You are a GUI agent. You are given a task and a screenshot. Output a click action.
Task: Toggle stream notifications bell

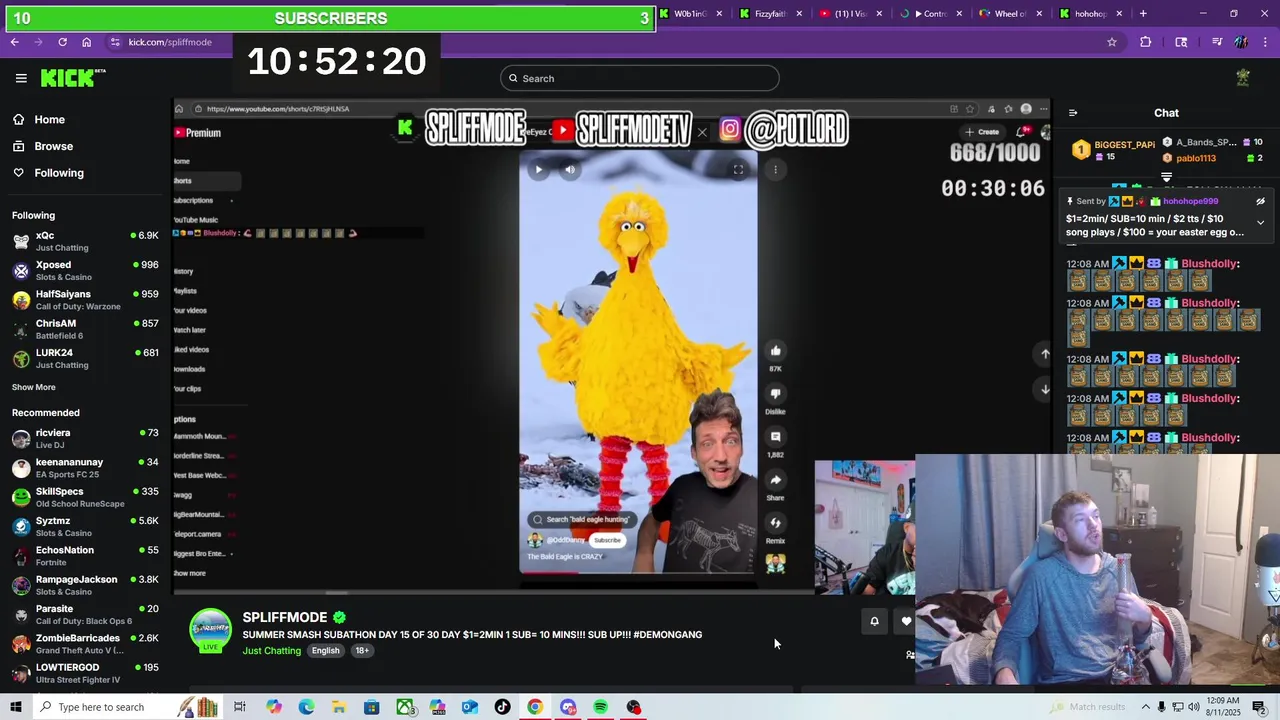[874, 621]
